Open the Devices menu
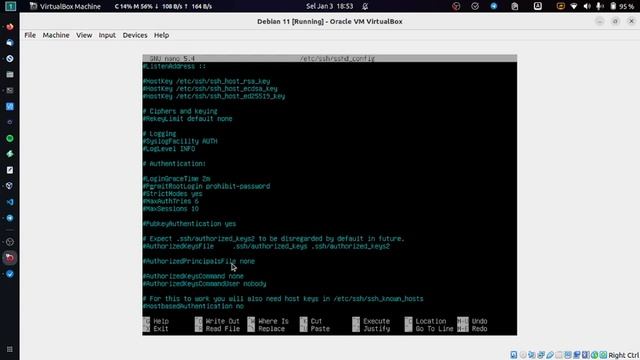Image resolution: width=640 pixels, height=360 pixels. click(x=135, y=35)
